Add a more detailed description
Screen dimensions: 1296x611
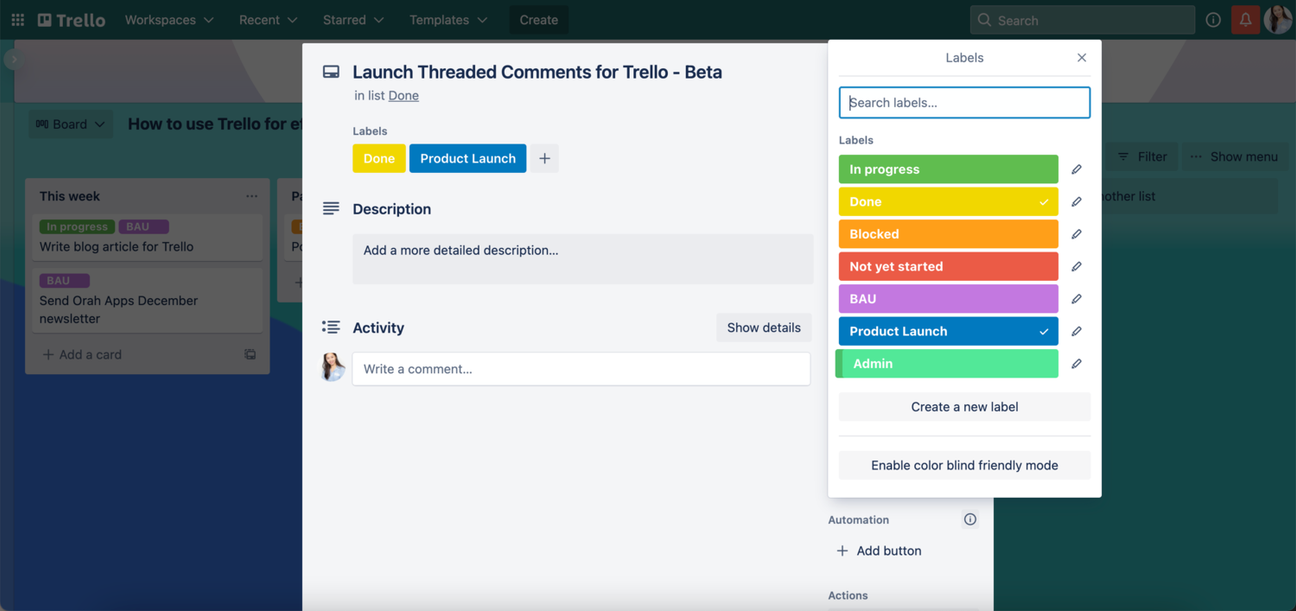583,259
